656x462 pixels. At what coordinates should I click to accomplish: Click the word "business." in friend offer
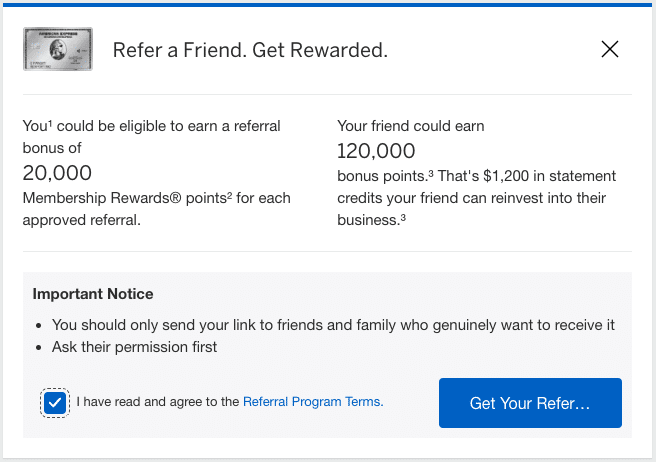pos(367,220)
